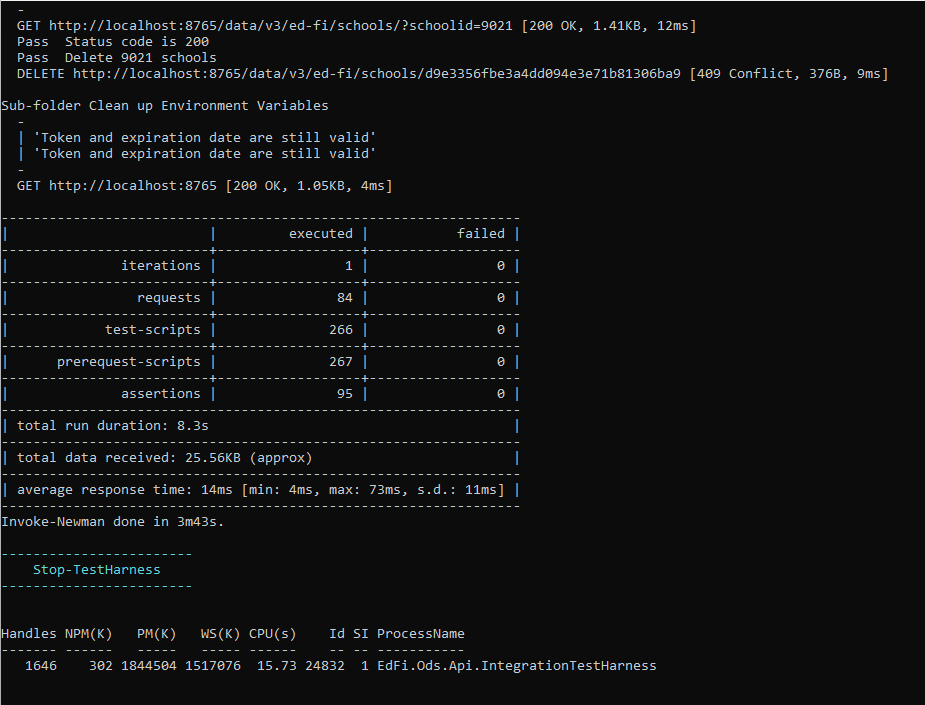Click executed value 84 for requests
This screenshot has width=925, height=705.
point(345,298)
